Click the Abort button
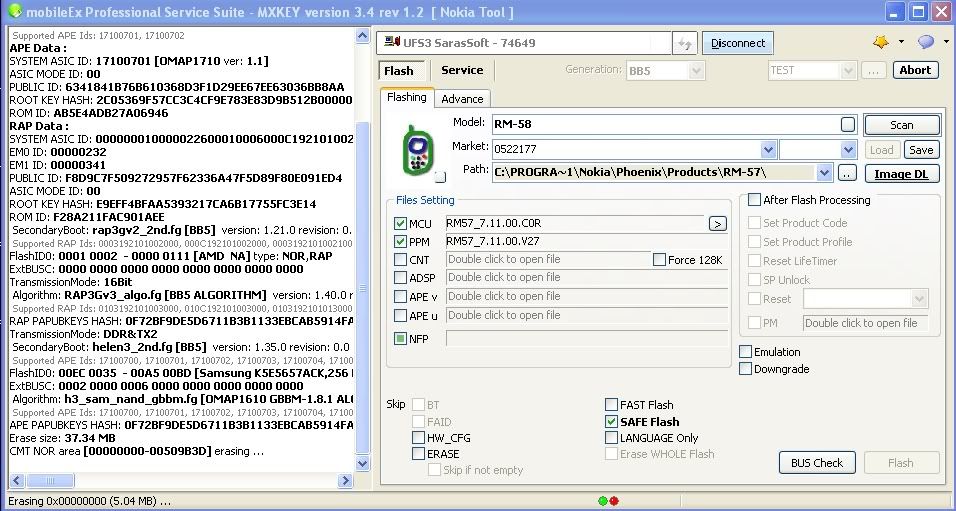956x511 pixels. click(915, 70)
